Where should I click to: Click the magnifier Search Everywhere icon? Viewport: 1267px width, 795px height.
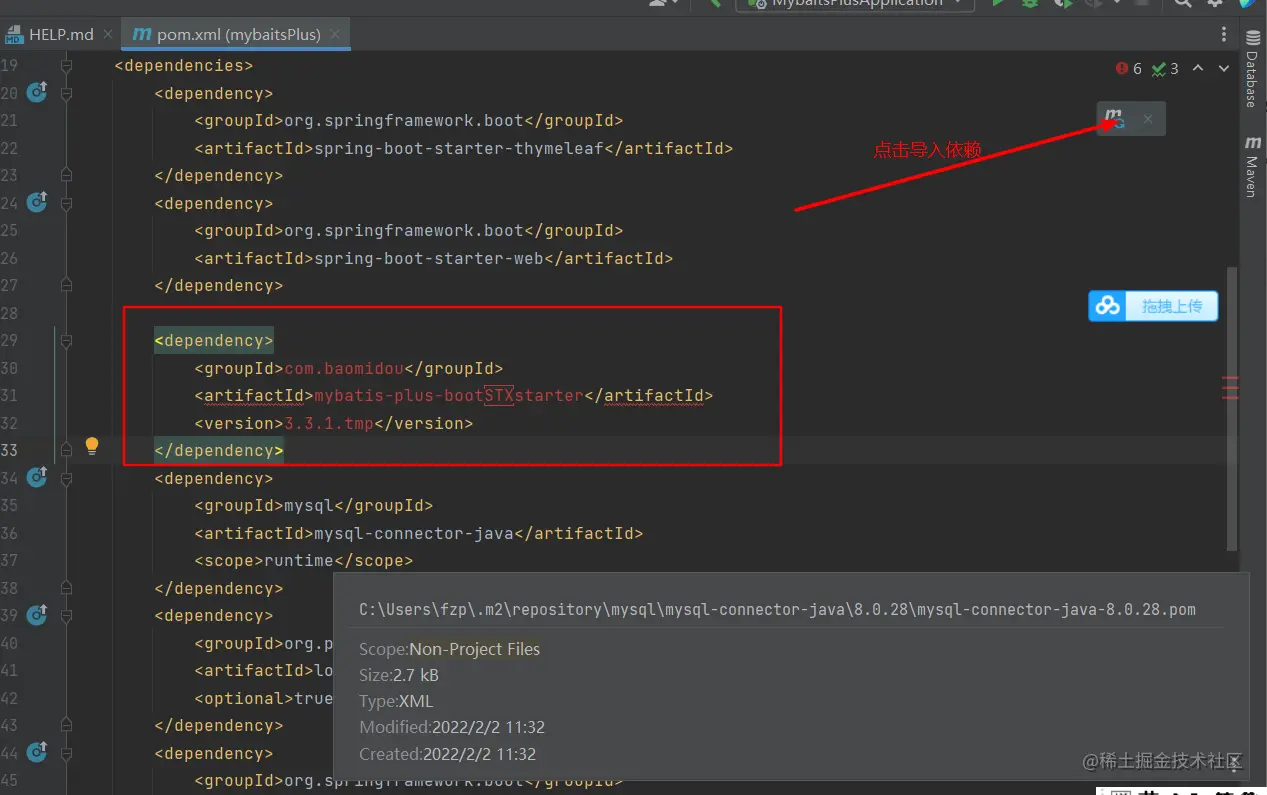click(x=1183, y=3)
